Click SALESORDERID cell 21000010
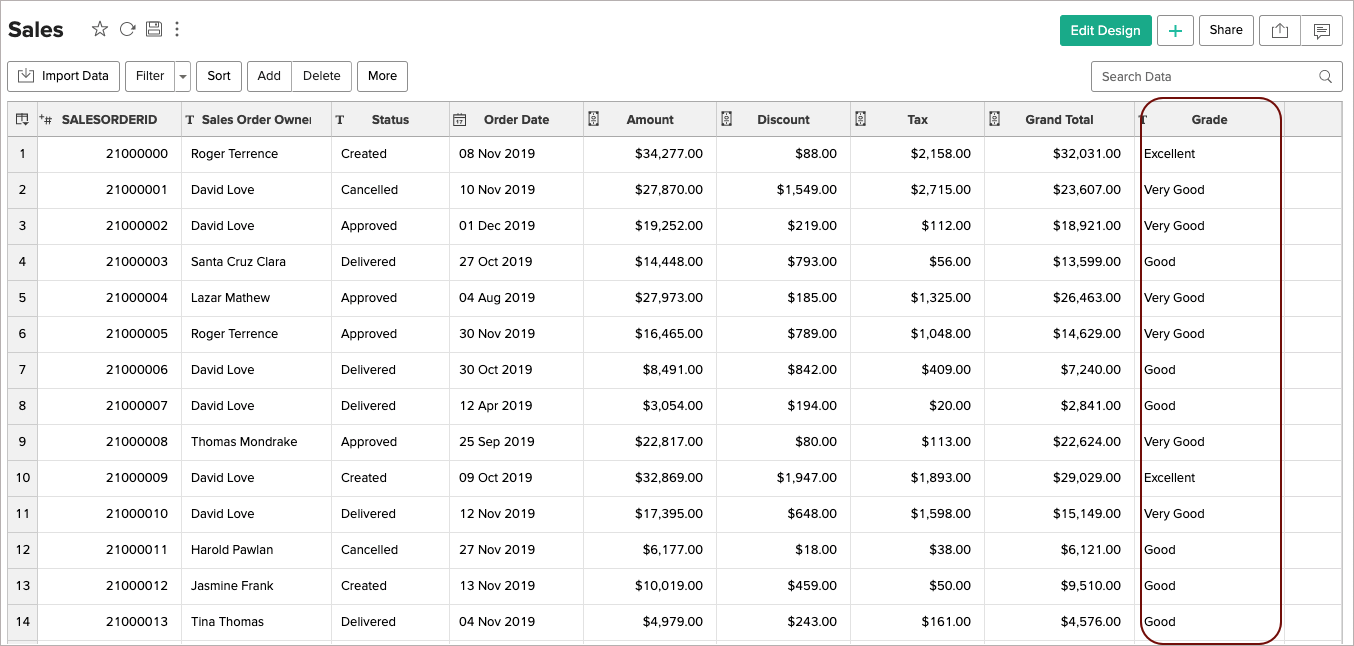 [x=109, y=514]
